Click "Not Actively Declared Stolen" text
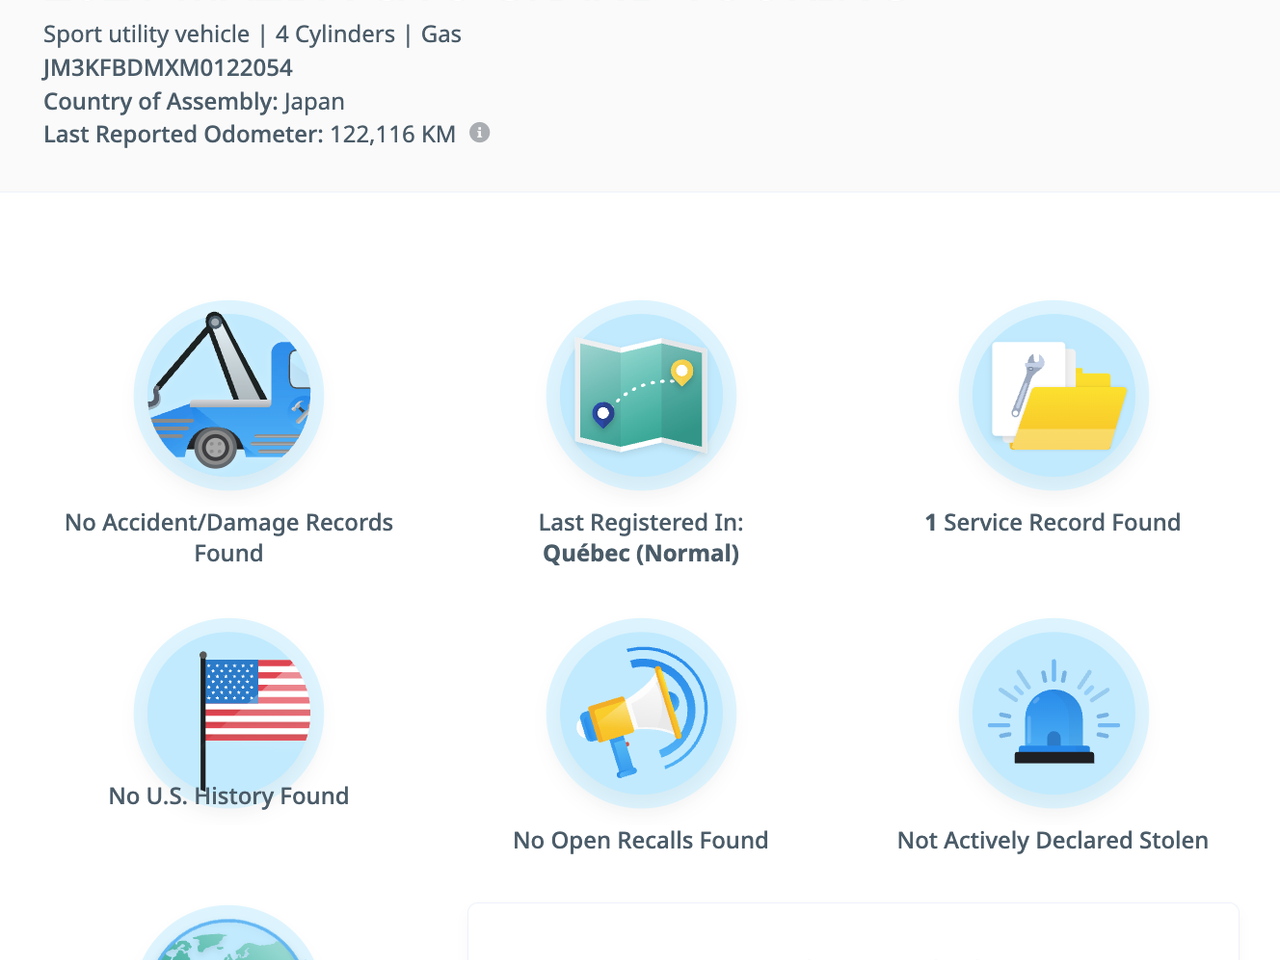Image resolution: width=1280 pixels, height=960 pixels. [x=1053, y=840]
